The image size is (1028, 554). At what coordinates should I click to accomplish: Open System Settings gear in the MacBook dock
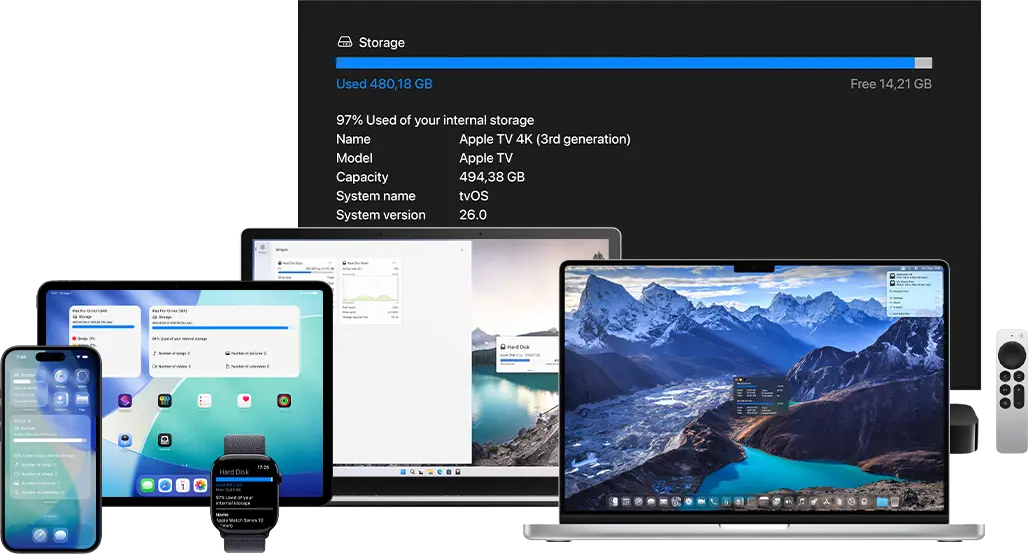688,502
